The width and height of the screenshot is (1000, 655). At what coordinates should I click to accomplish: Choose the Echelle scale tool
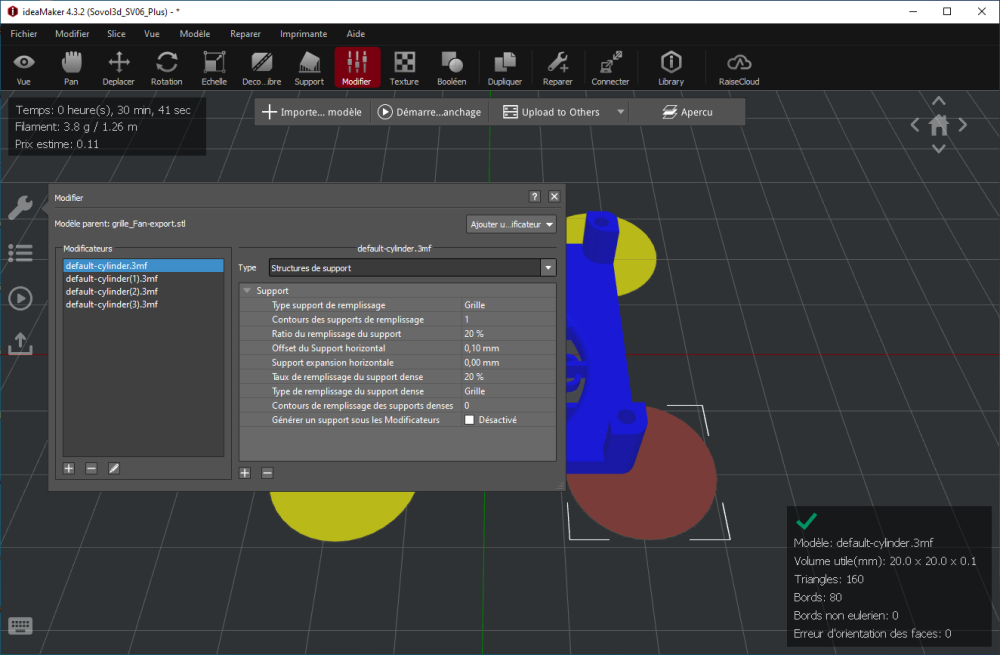point(214,68)
